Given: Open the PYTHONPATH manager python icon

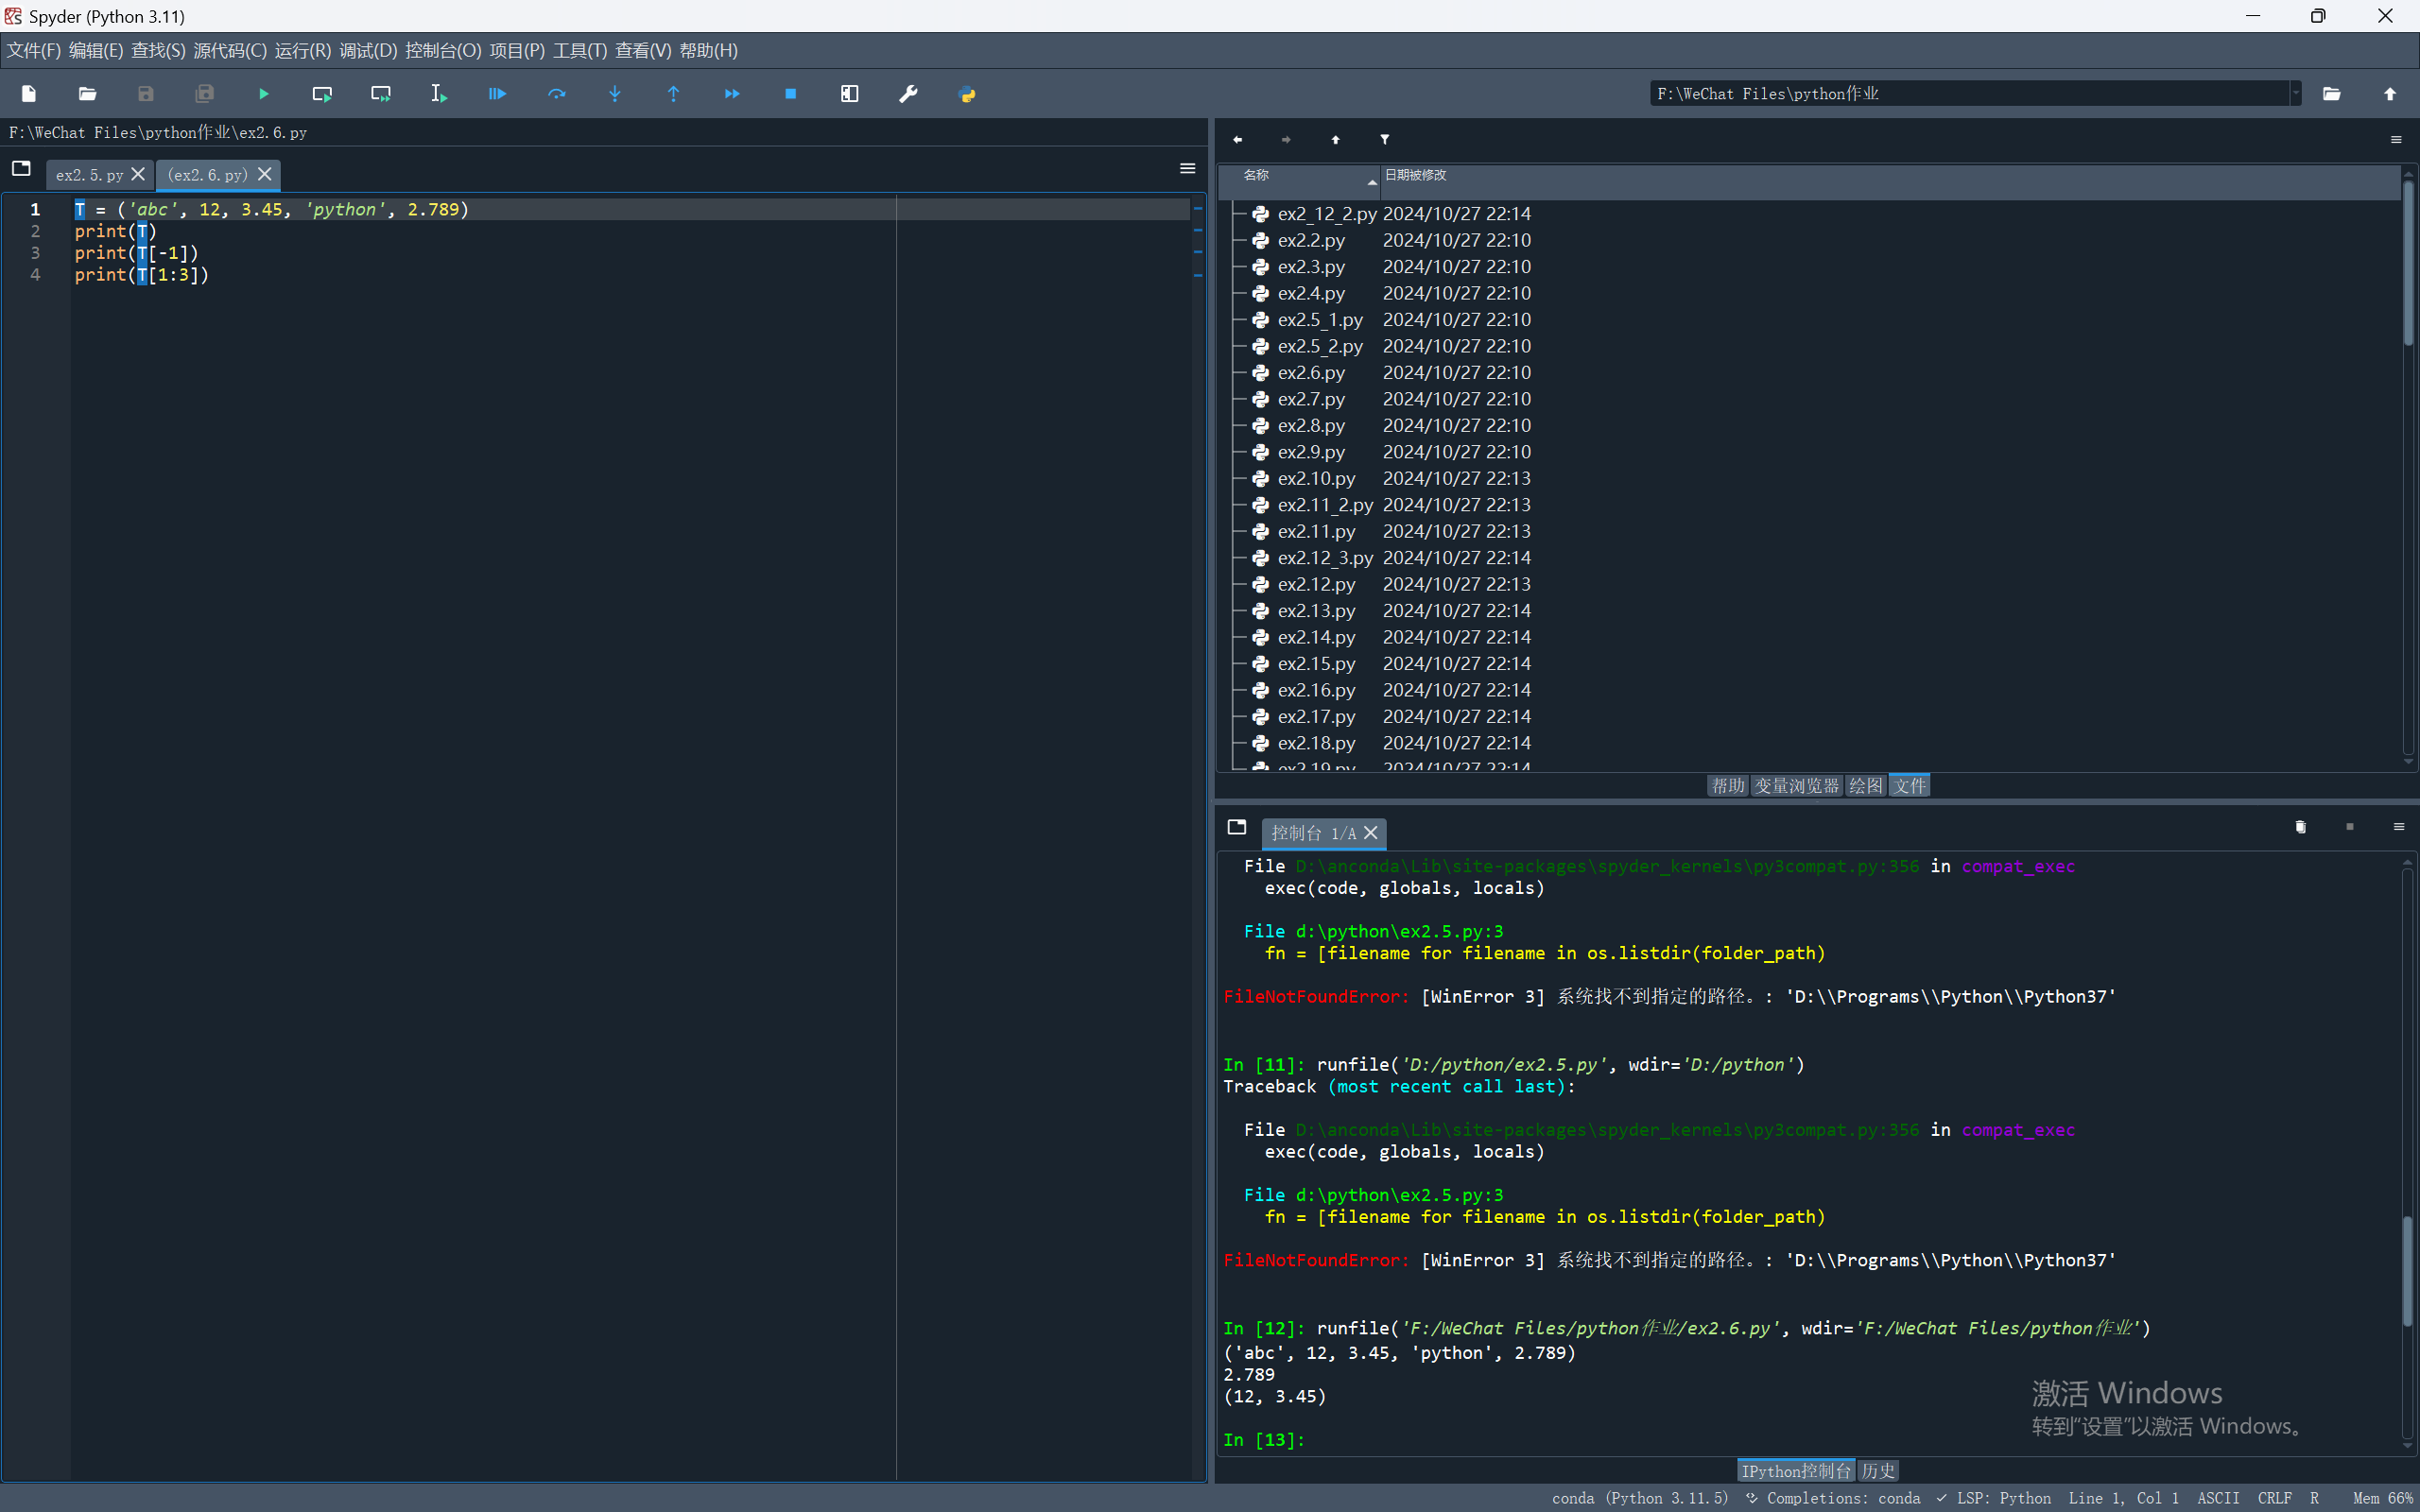Looking at the screenshot, I should click(x=967, y=94).
